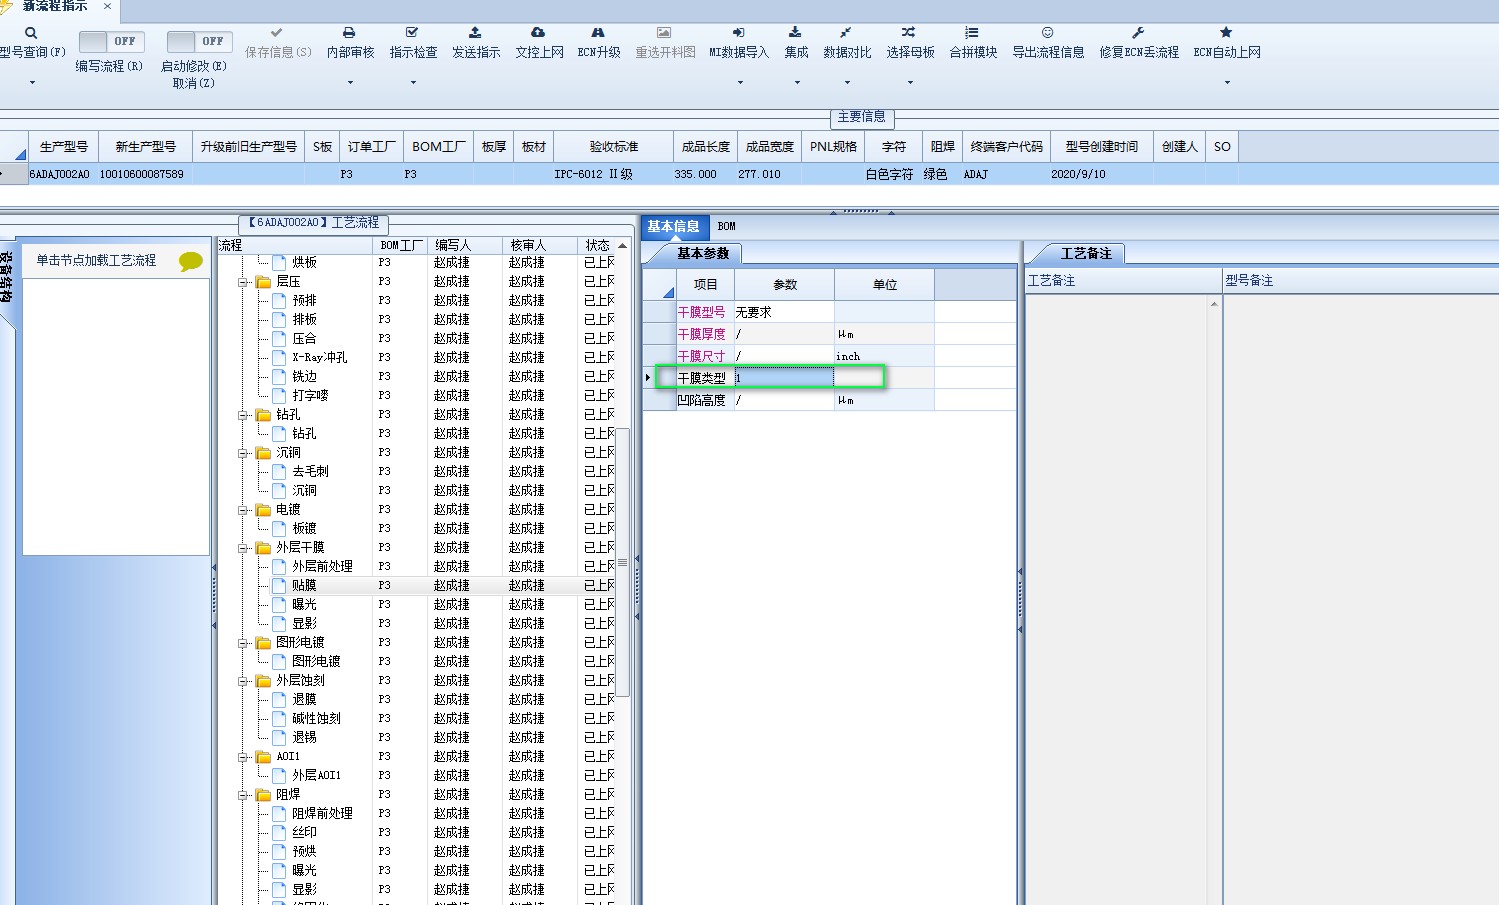
Task: Click the 发送指示 upload icon
Action: point(475,33)
